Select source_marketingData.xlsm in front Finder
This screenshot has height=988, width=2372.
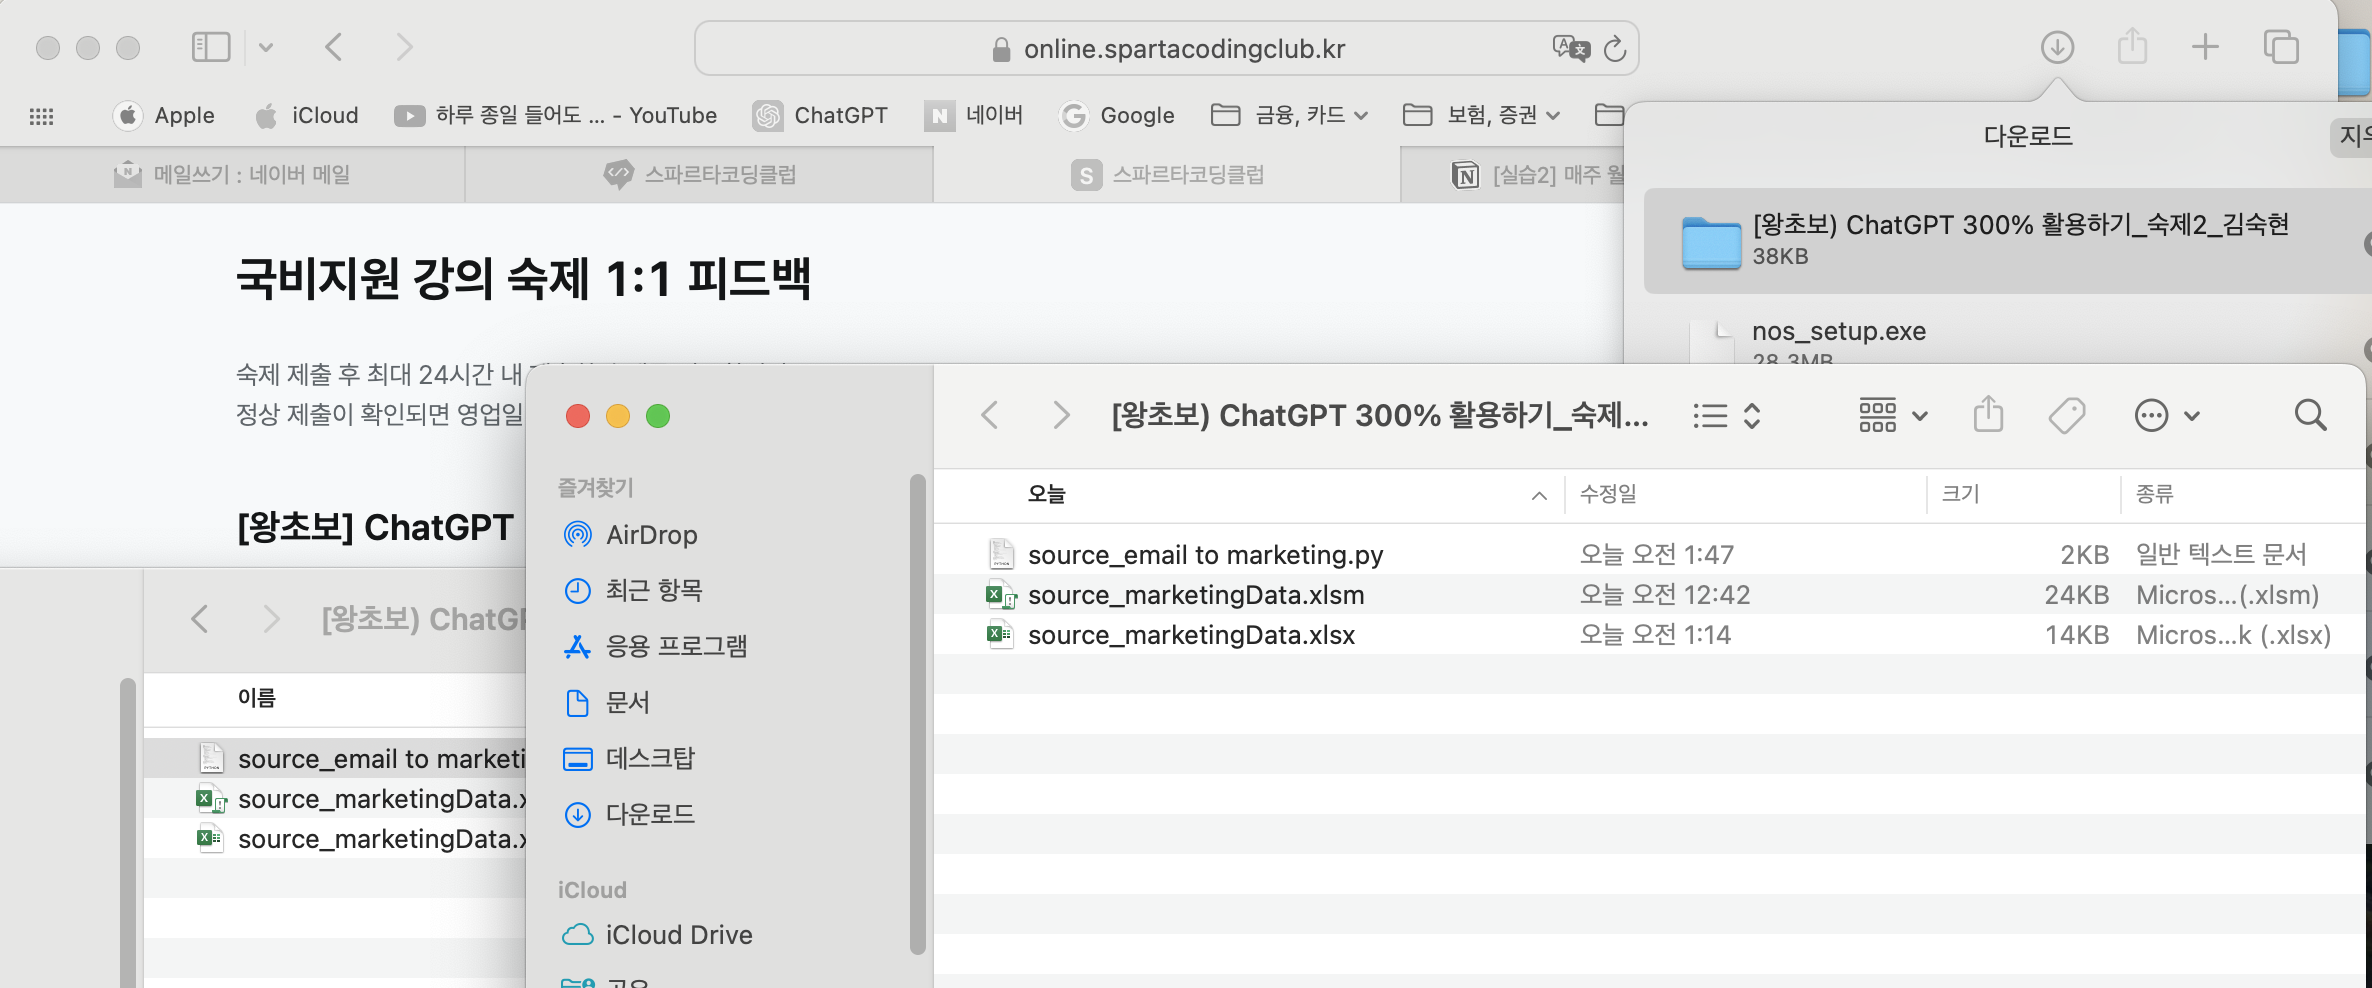tap(1650, 594)
